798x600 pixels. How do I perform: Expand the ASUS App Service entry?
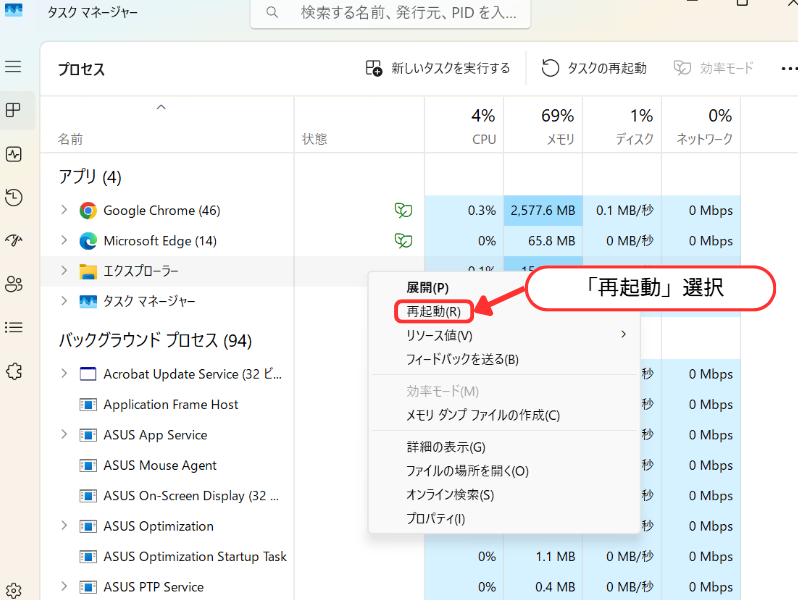(64, 435)
